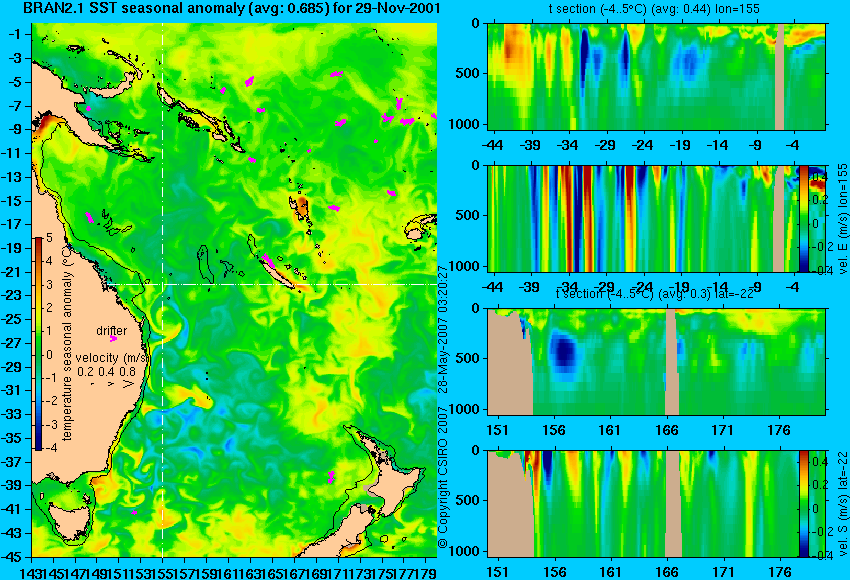Click the vel. S (m/s) lat=-22 color bar
850x580 pixels.
(803, 504)
